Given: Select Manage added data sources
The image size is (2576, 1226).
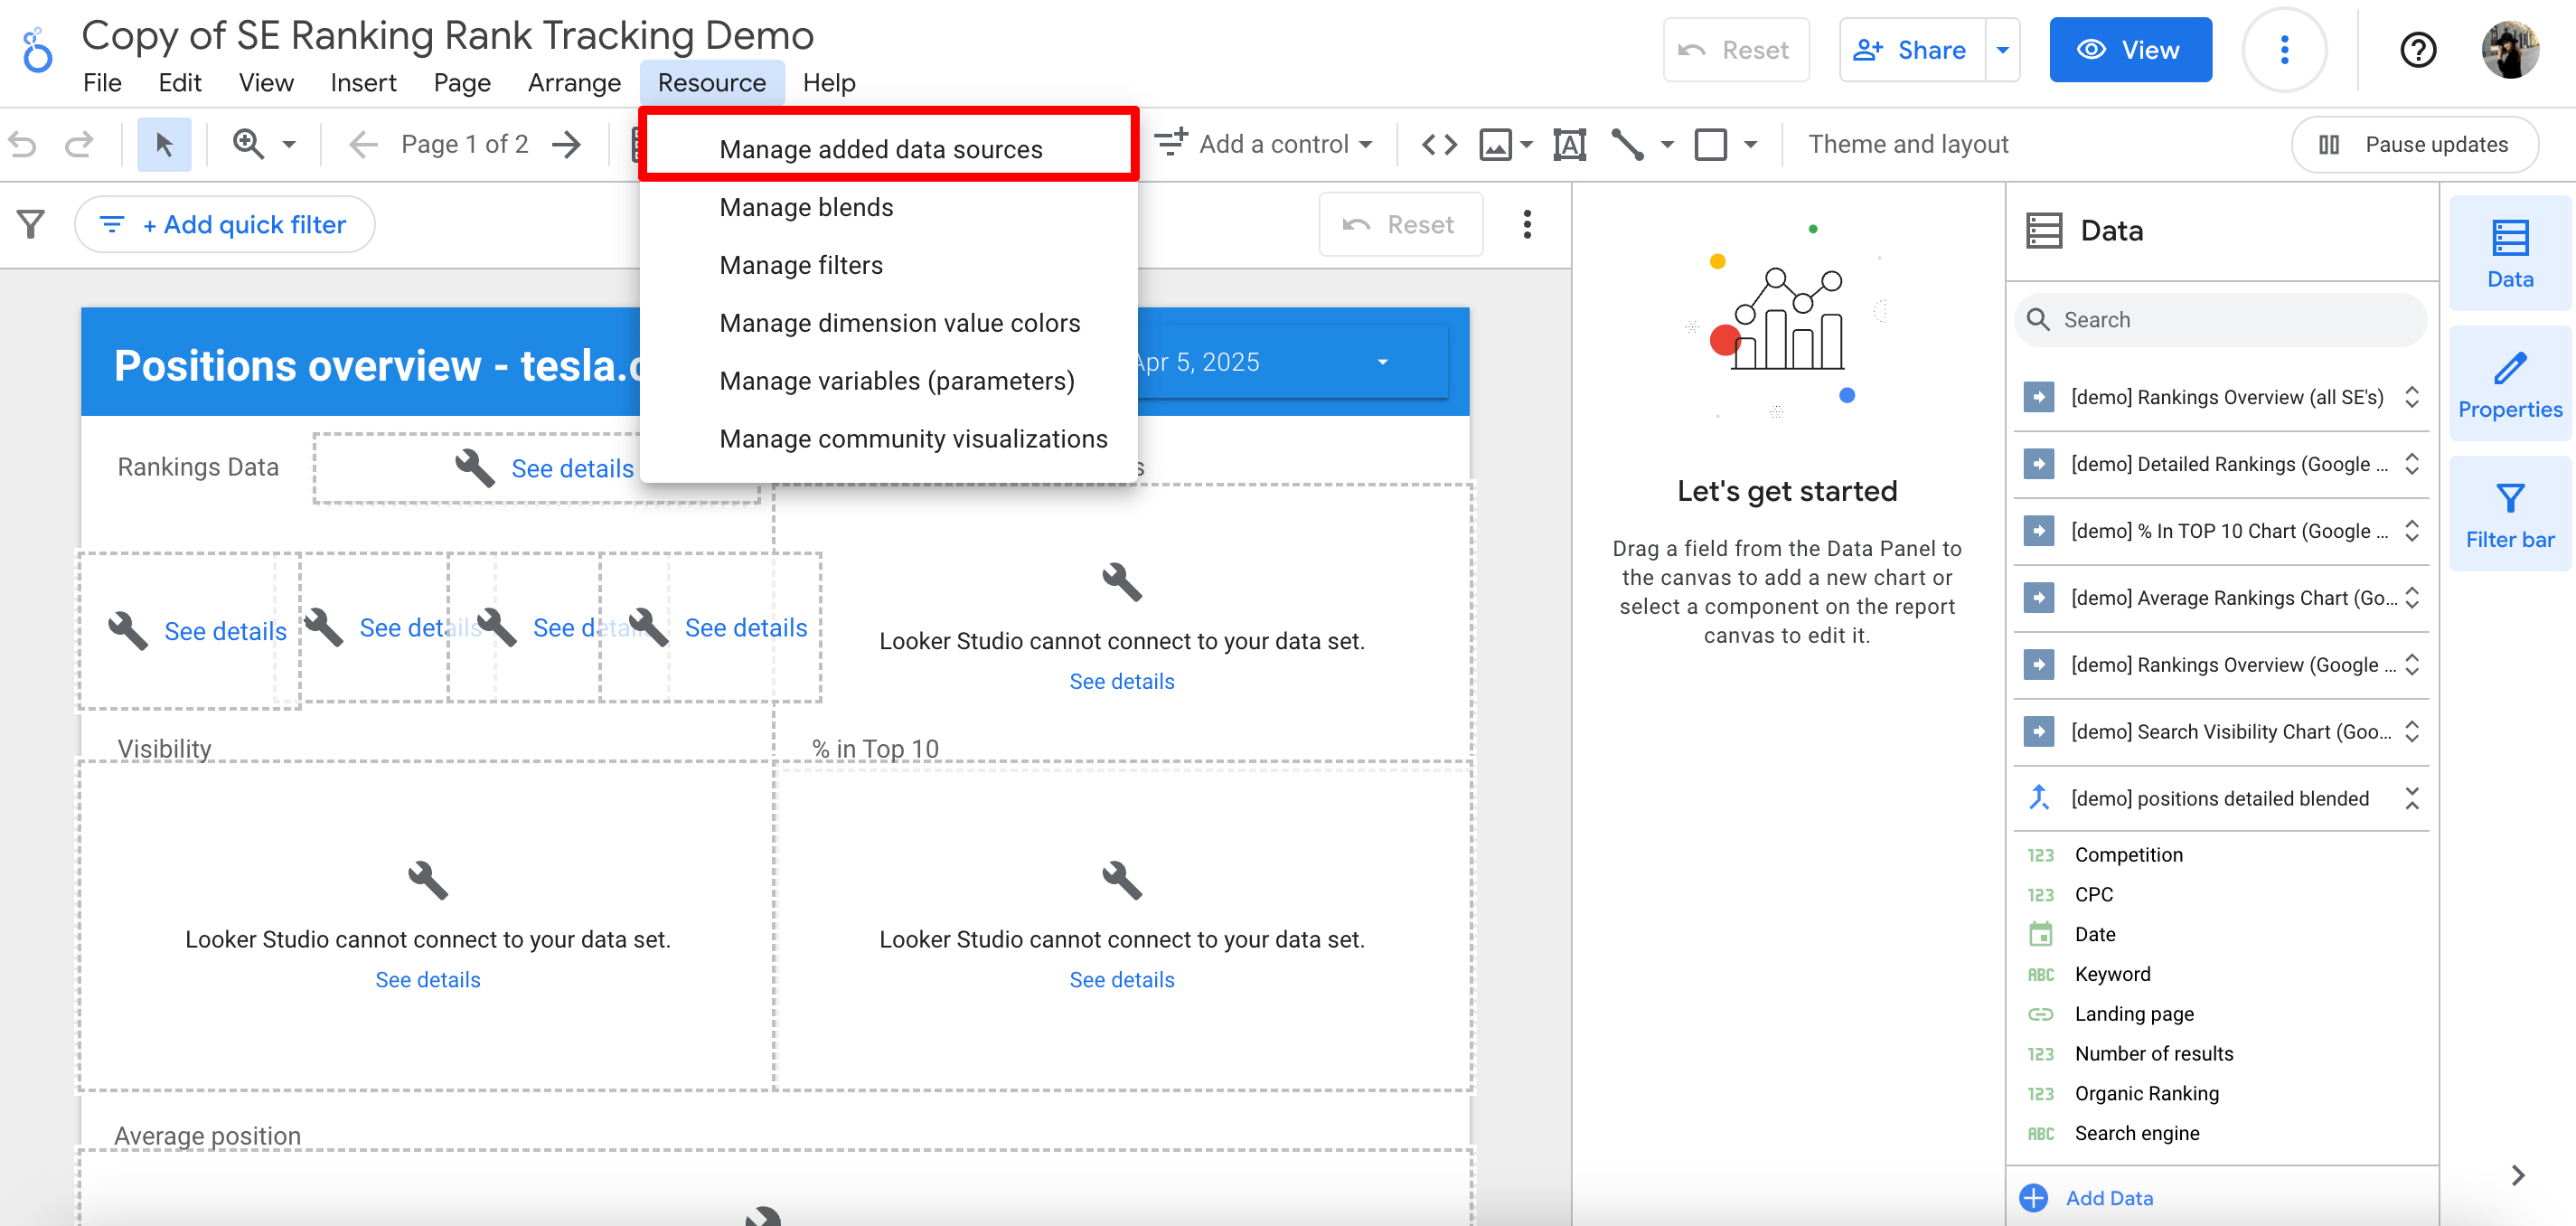Looking at the screenshot, I should coord(888,148).
